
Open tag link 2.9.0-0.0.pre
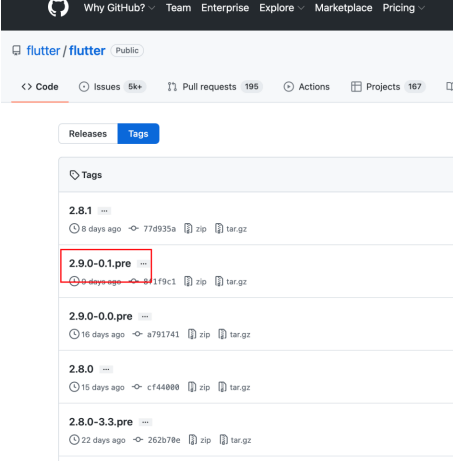coord(101,316)
